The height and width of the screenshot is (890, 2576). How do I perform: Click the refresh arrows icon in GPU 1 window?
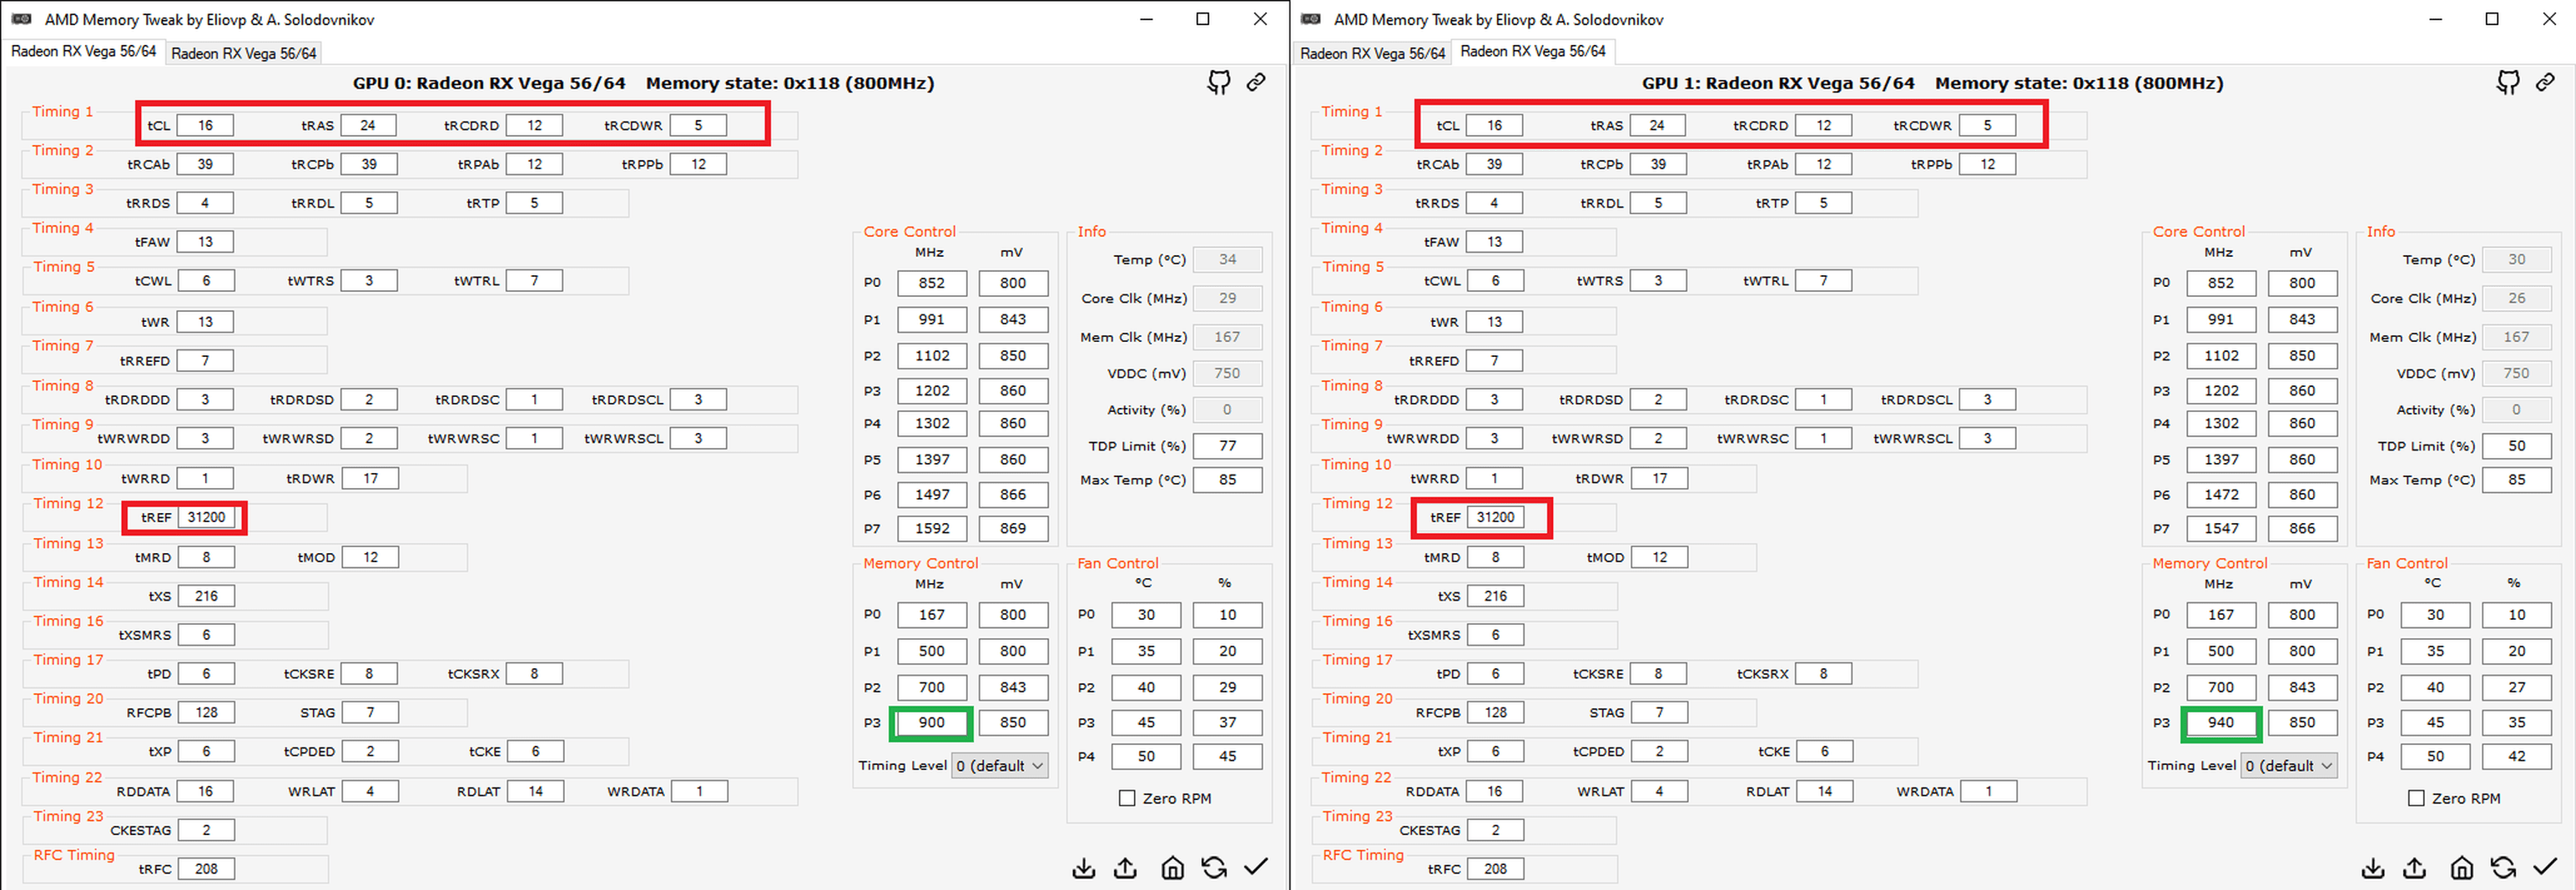(x=2503, y=867)
